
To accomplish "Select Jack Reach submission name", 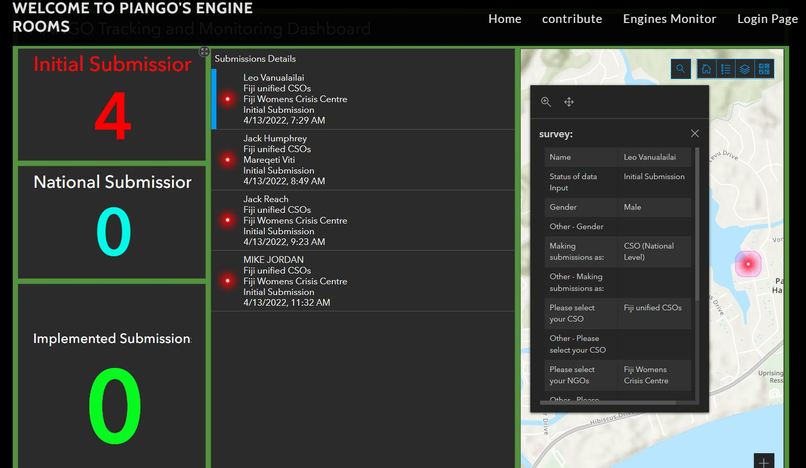I will point(266,199).
